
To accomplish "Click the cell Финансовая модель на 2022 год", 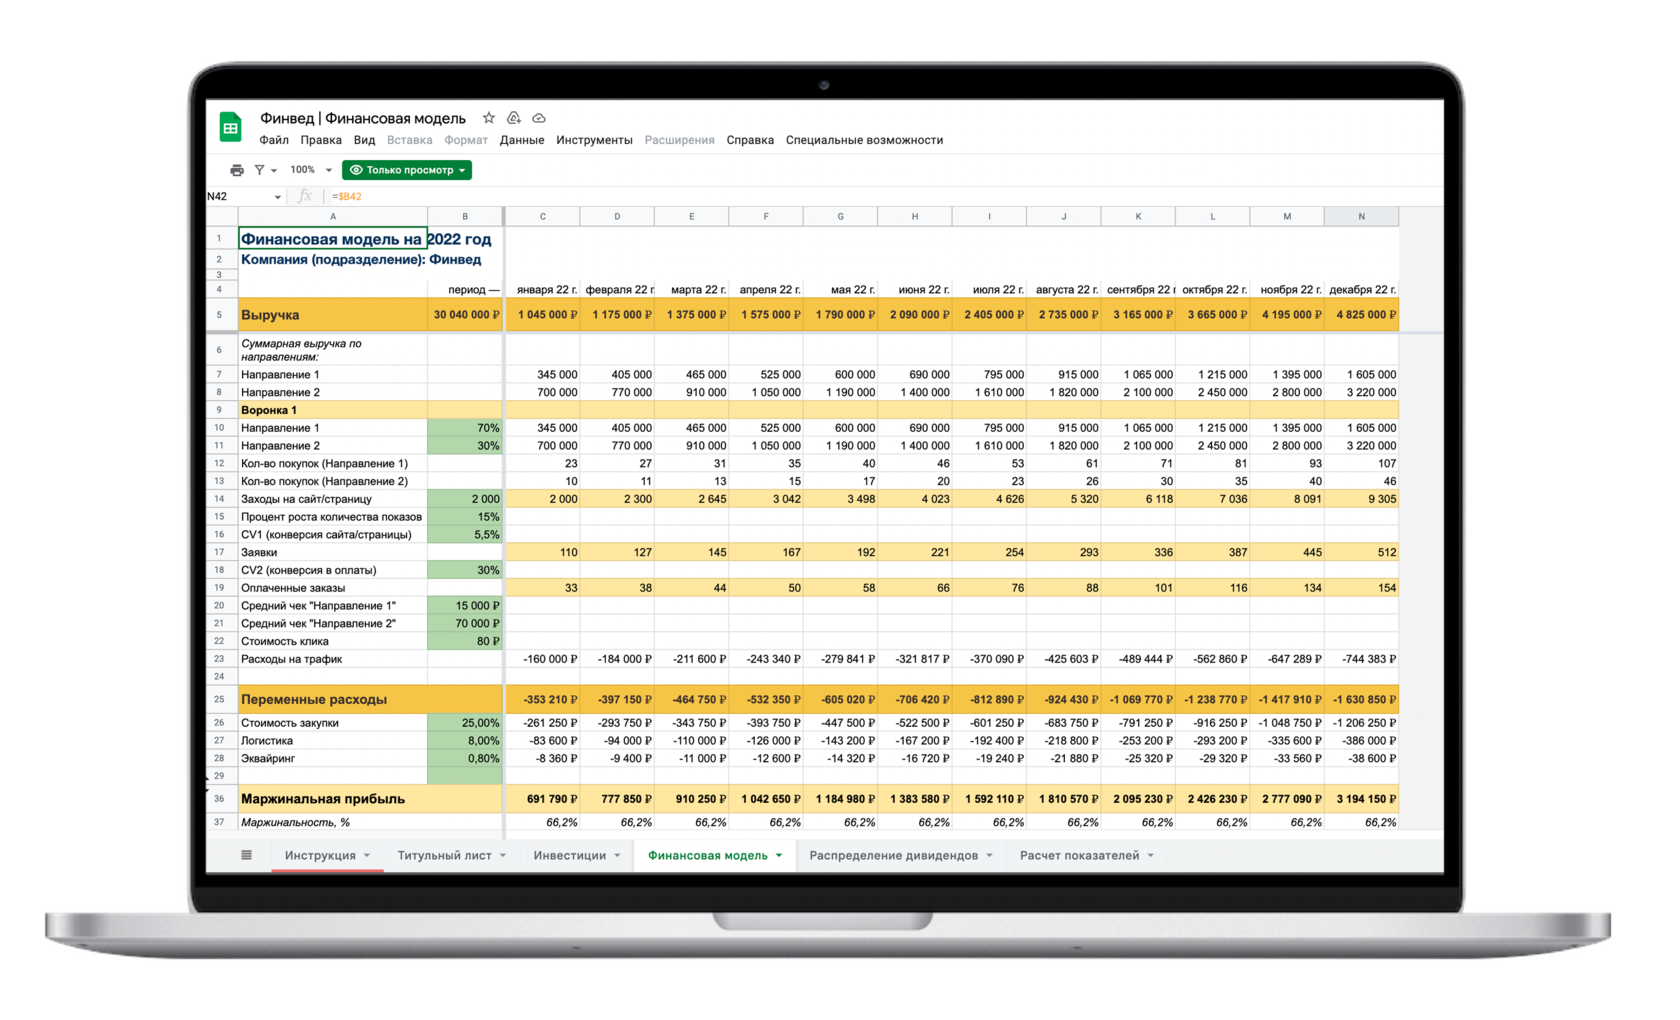I will tap(332, 239).
